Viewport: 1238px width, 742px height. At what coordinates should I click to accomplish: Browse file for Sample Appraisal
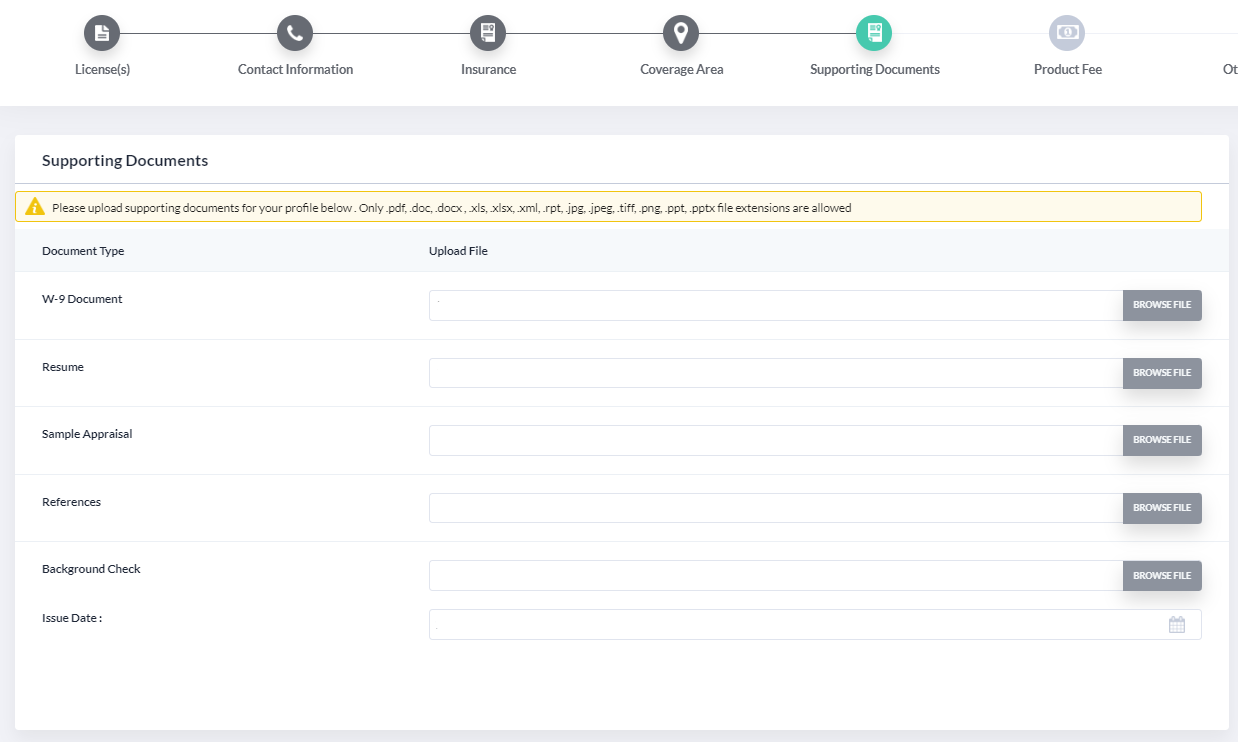coord(1162,440)
